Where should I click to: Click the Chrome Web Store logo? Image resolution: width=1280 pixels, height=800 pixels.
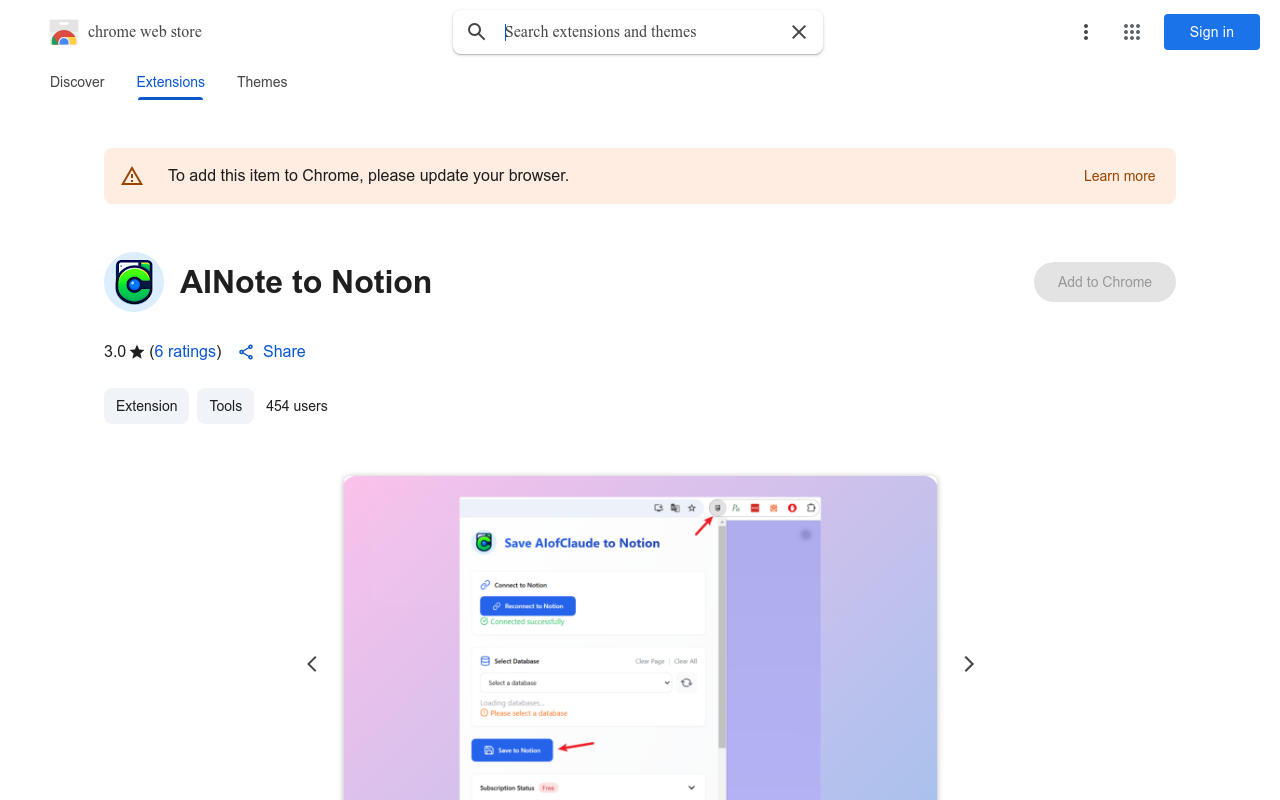point(64,32)
